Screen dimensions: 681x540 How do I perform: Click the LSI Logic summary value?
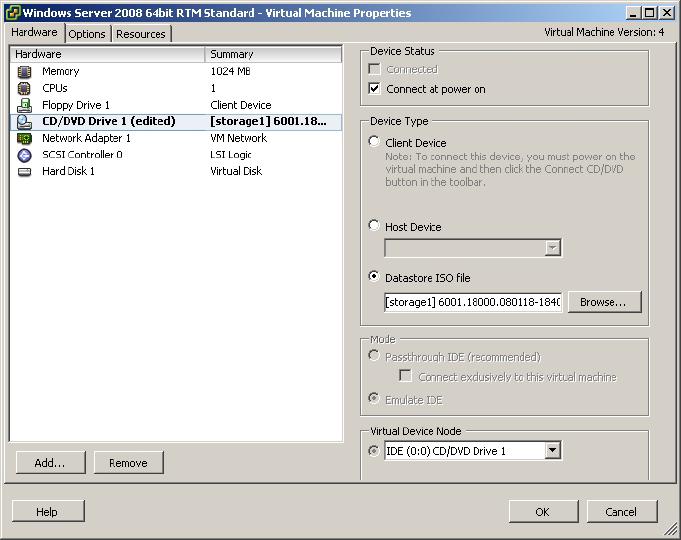click(x=231, y=155)
